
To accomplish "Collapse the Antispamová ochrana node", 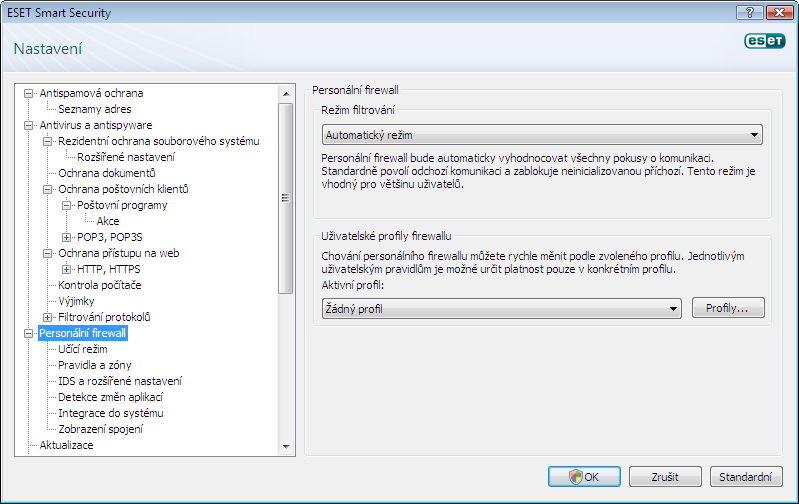I will 29,93.
